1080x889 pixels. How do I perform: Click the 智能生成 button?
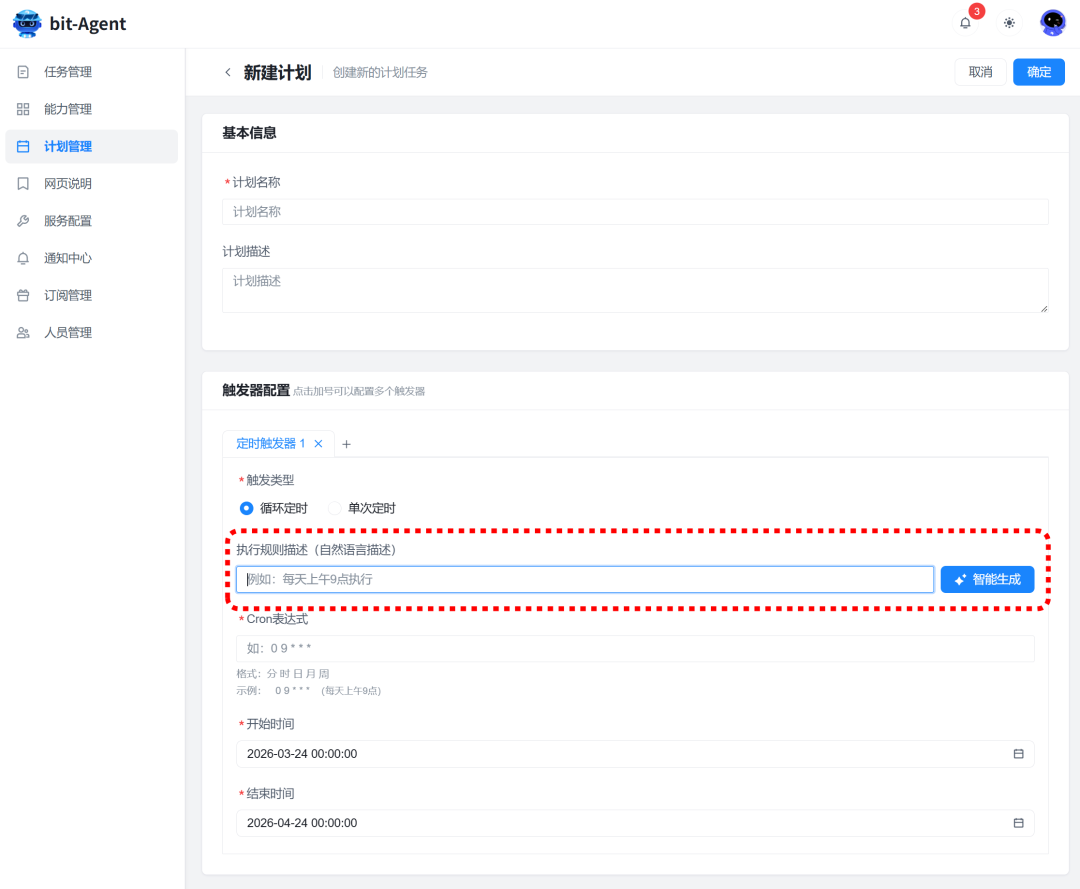(x=987, y=579)
